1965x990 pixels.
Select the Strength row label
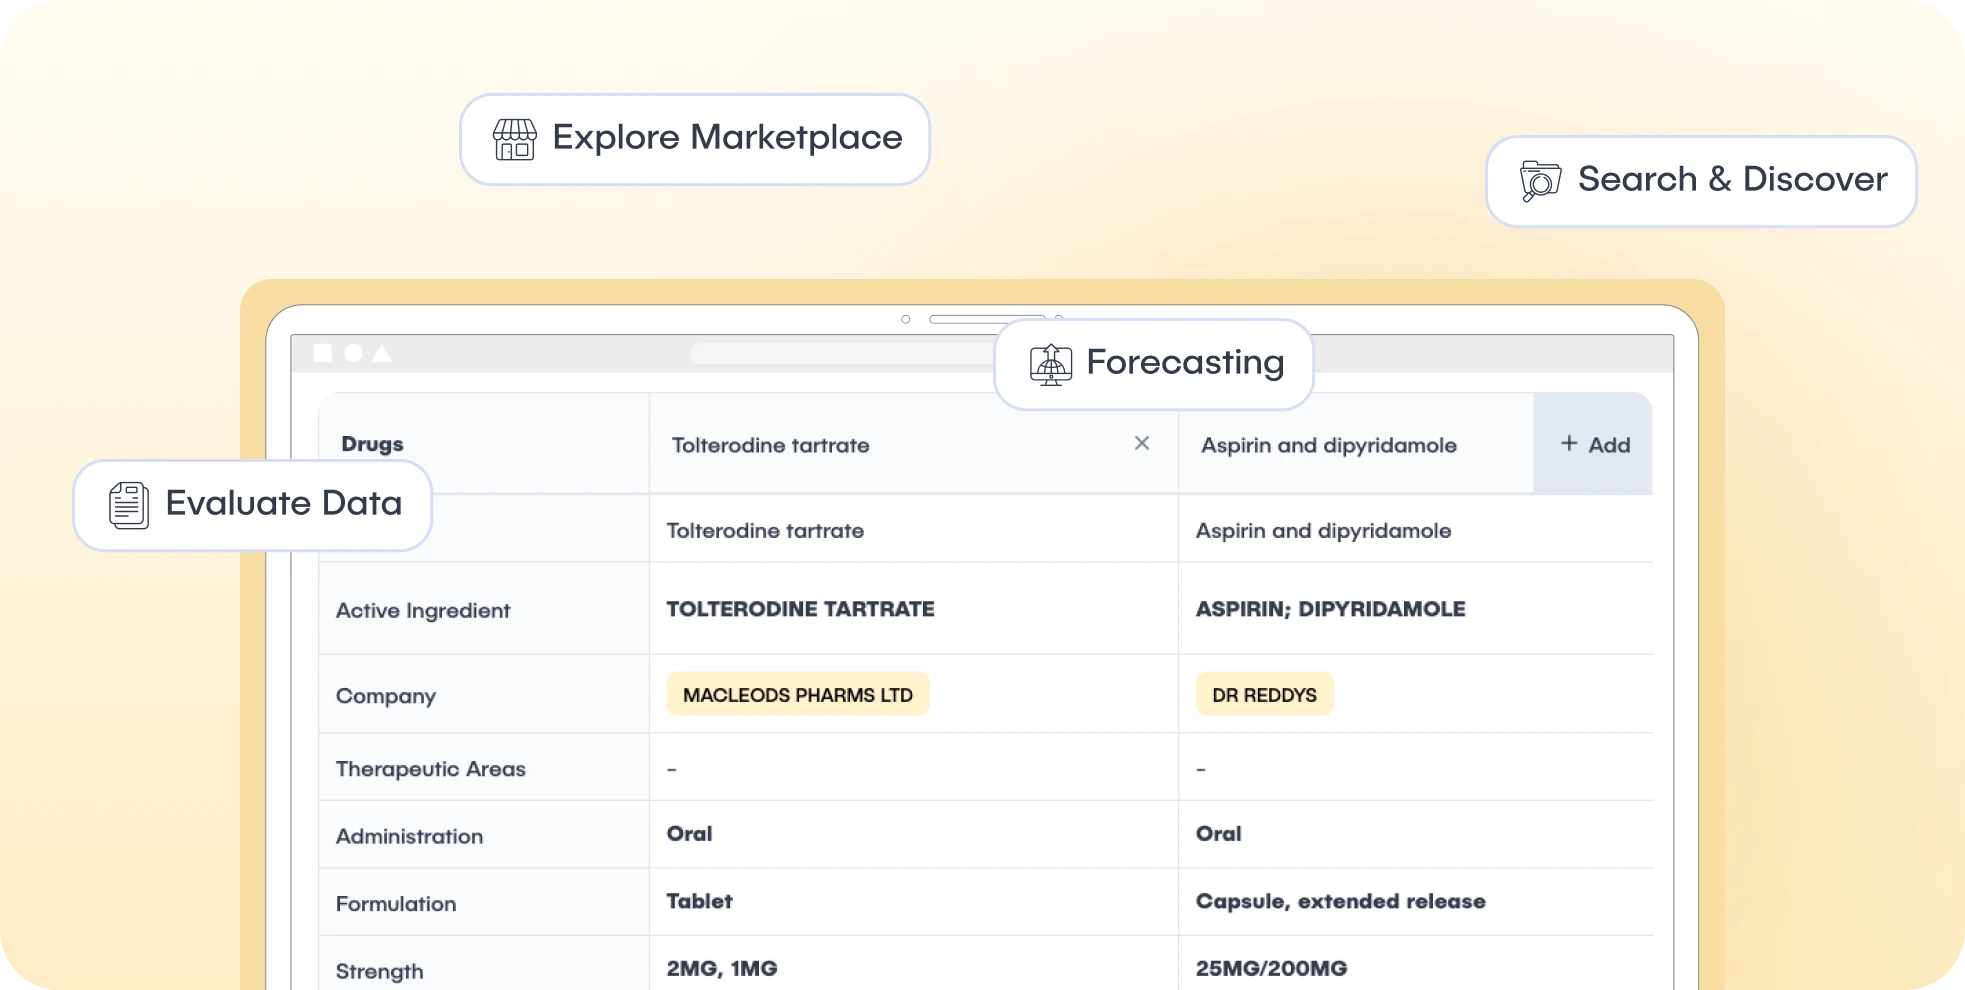[x=379, y=971]
